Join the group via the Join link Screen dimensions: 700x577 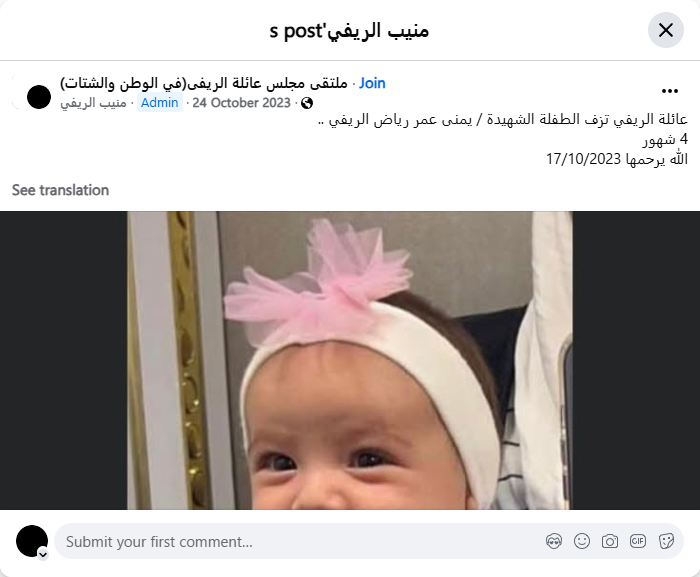[372, 83]
